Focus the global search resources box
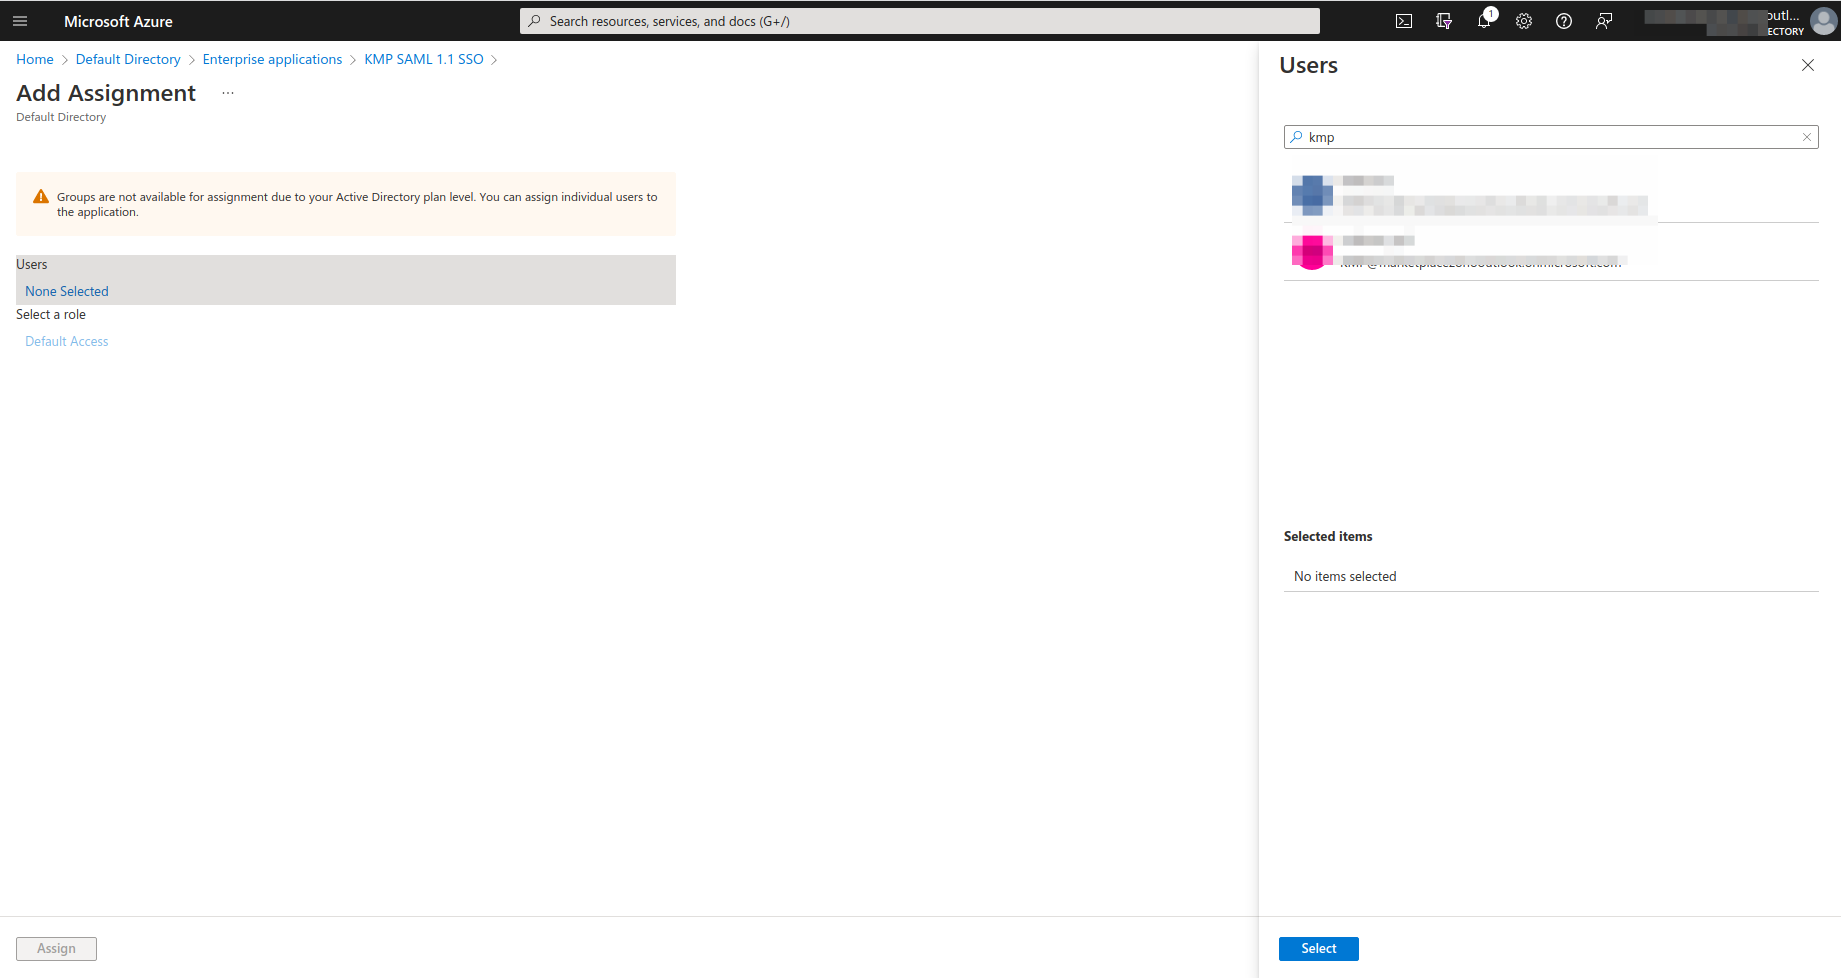Viewport: 1841px width, 978px height. coord(920,21)
